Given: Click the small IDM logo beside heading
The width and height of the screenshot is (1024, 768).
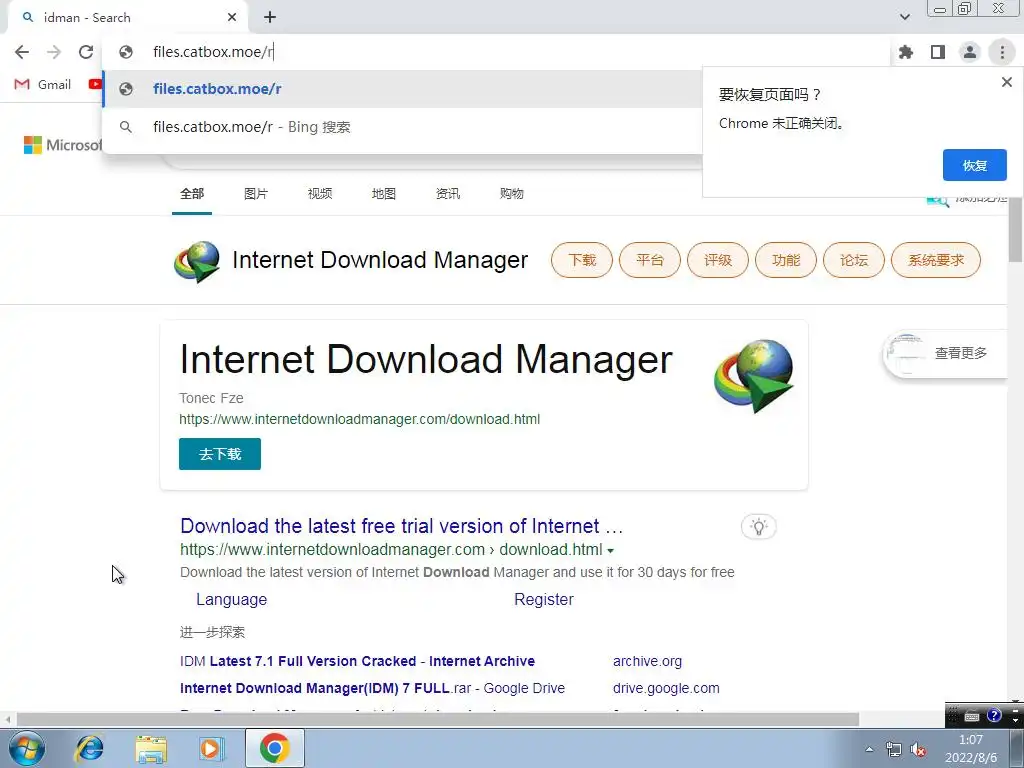Looking at the screenshot, I should pyautogui.click(x=197, y=261).
